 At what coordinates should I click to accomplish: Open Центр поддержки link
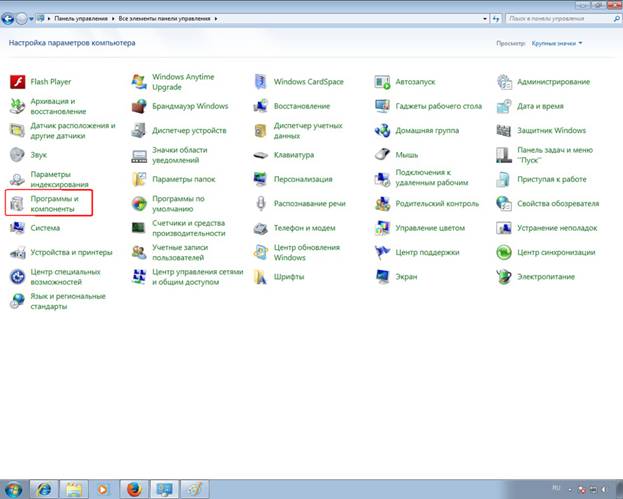pyautogui.click(x=427, y=252)
